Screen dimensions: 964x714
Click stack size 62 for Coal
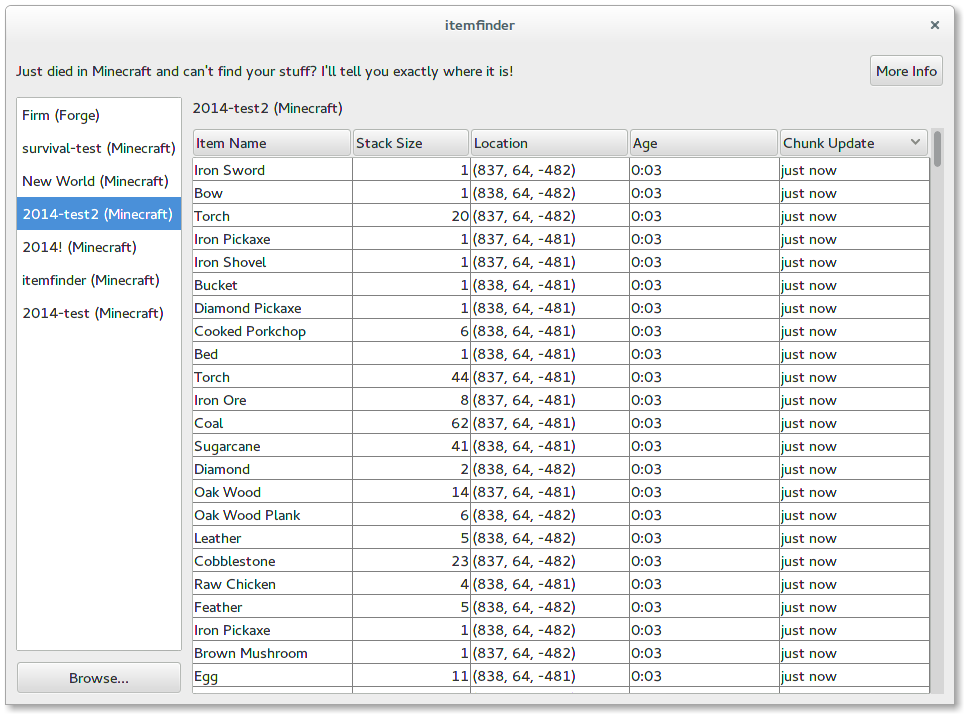coord(460,423)
